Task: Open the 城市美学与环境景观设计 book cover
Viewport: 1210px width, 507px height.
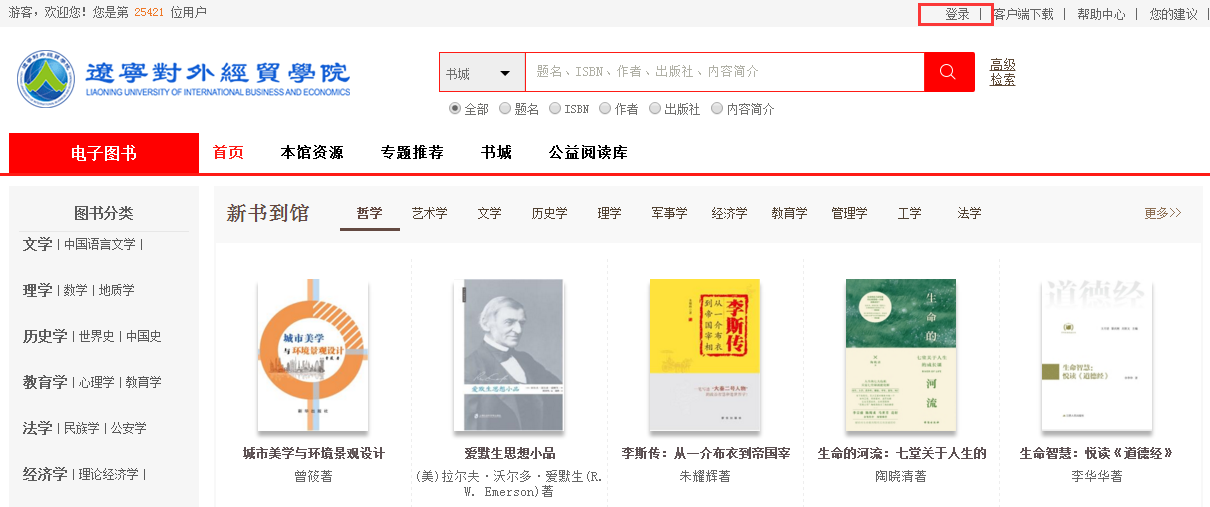Action: click(313, 355)
